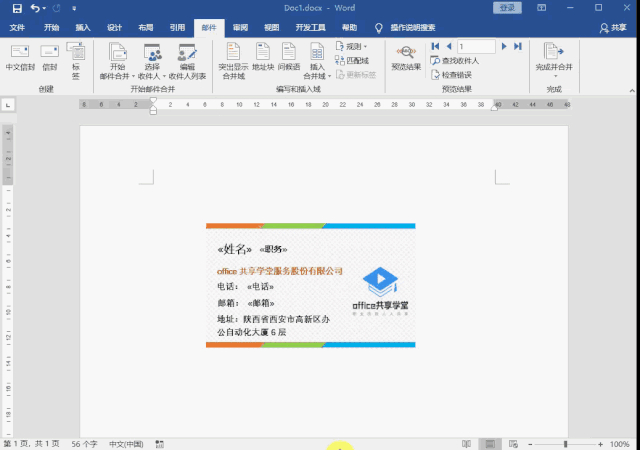This screenshot has height=450, width=640.
Task: Switch to the 开发工具 tab
Action: (310, 28)
